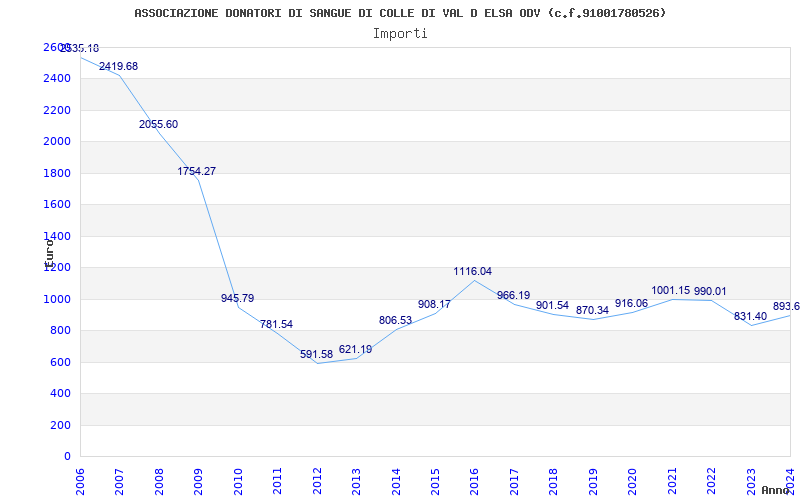Click the 1001.15 data label
Image resolution: width=800 pixels, height=500 pixels.
pyautogui.click(x=670, y=291)
